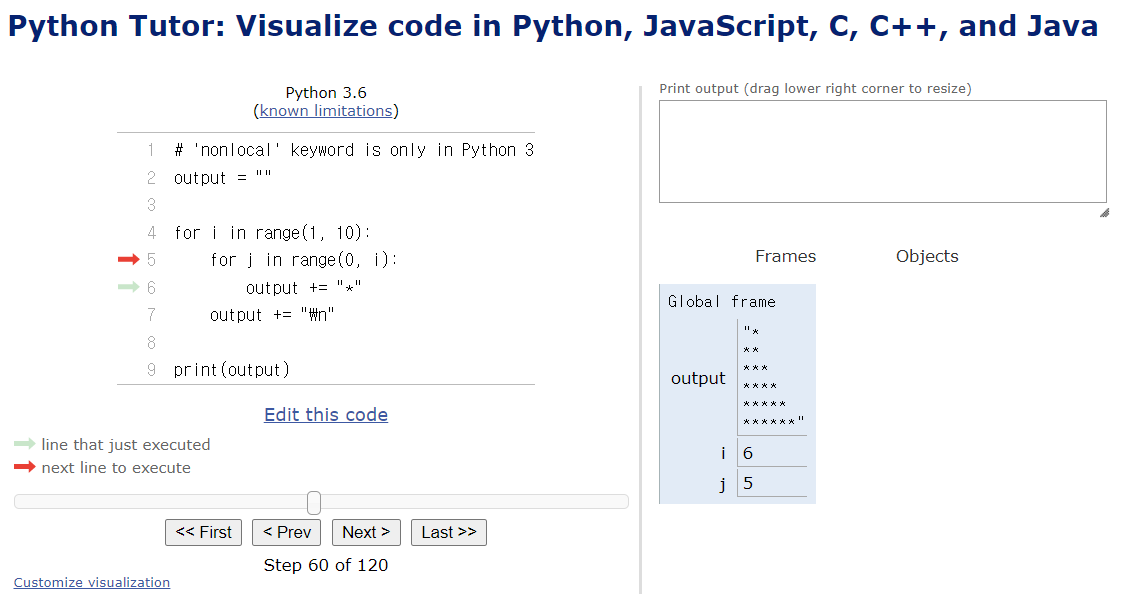Open the Customize visualization link

coord(92,583)
